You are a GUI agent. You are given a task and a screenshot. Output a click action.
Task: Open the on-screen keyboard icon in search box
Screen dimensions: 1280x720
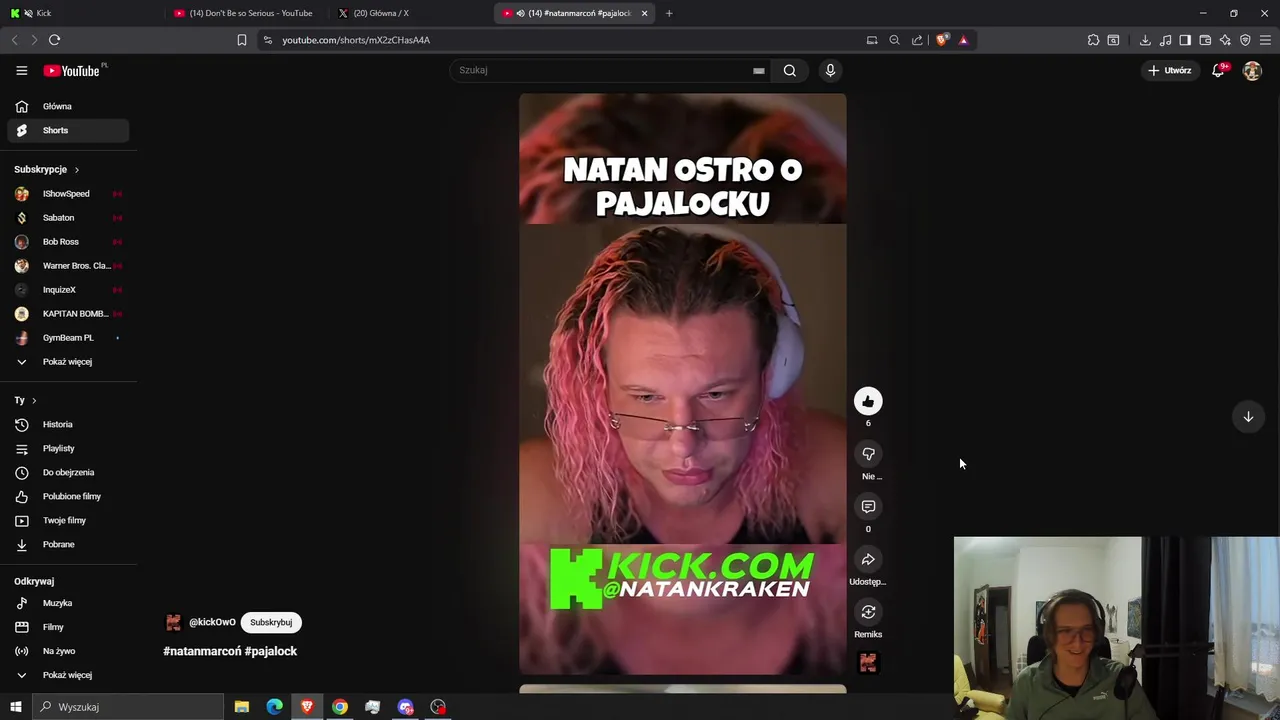759,70
